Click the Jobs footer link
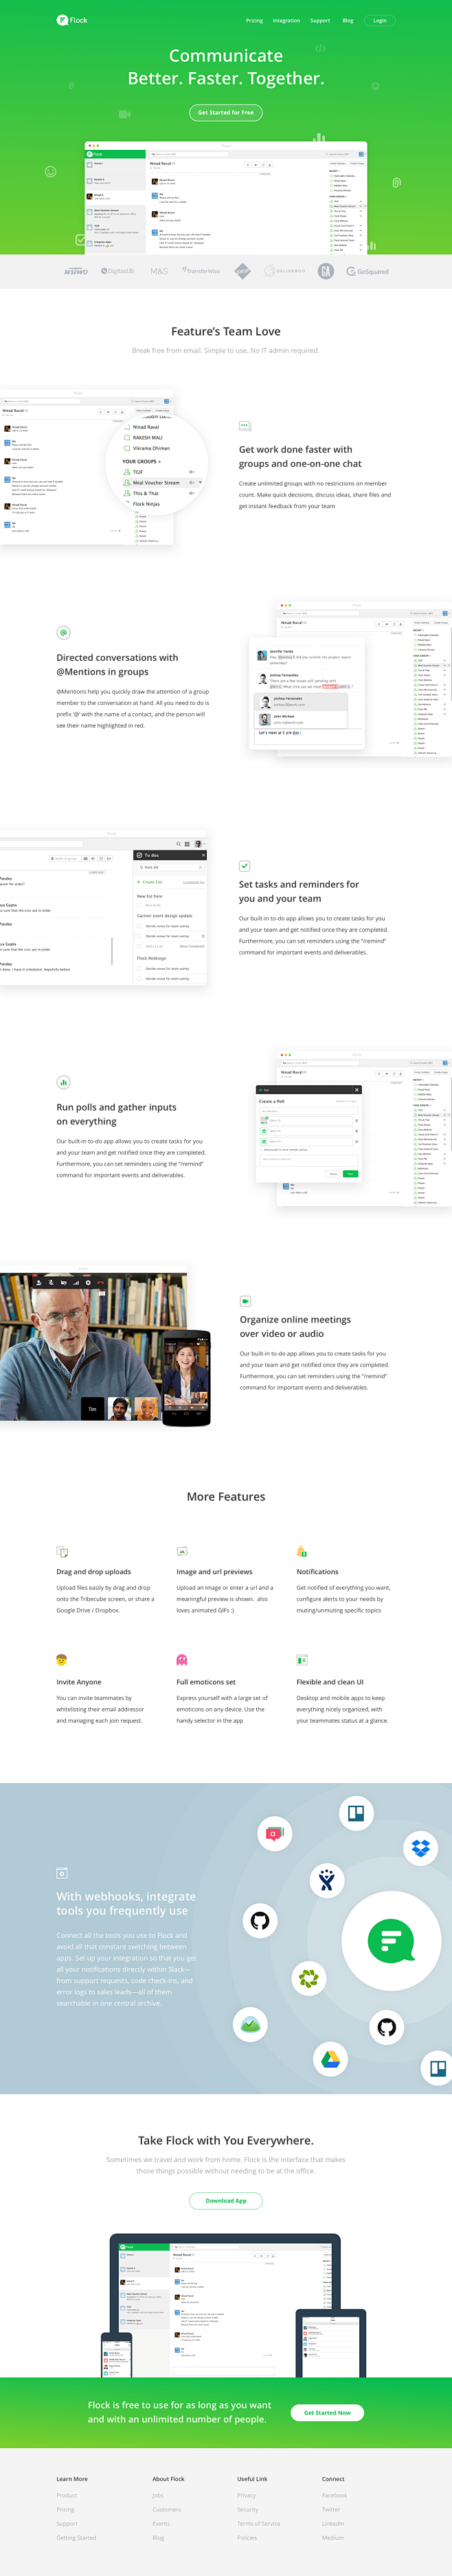 [x=158, y=2495]
